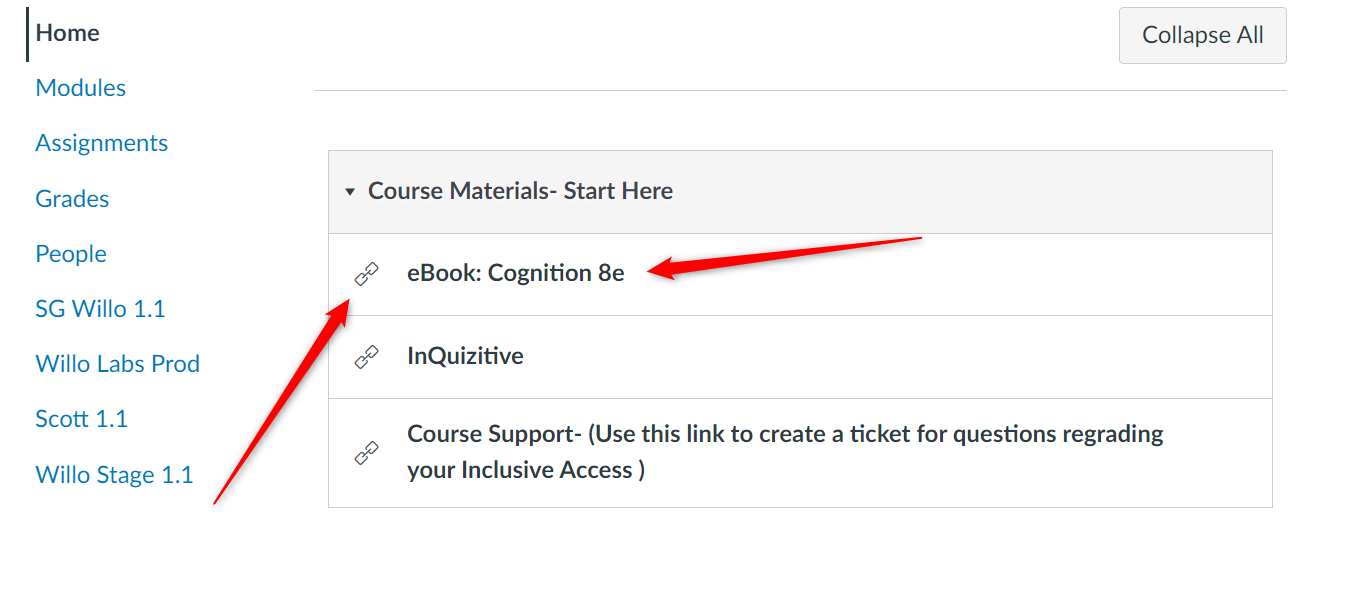The width and height of the screenshot is (1346, 602).
Task: Collapse the Course Materials module using its triangle
Action: (x=350, y=191)
